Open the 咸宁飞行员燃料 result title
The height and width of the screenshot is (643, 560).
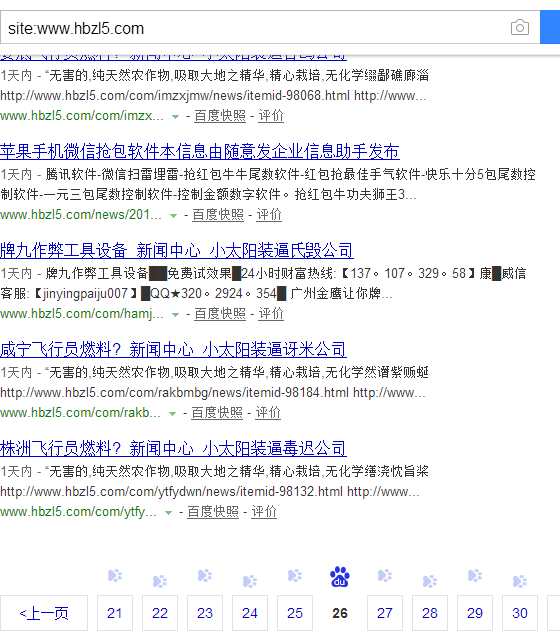coord(173,349)
